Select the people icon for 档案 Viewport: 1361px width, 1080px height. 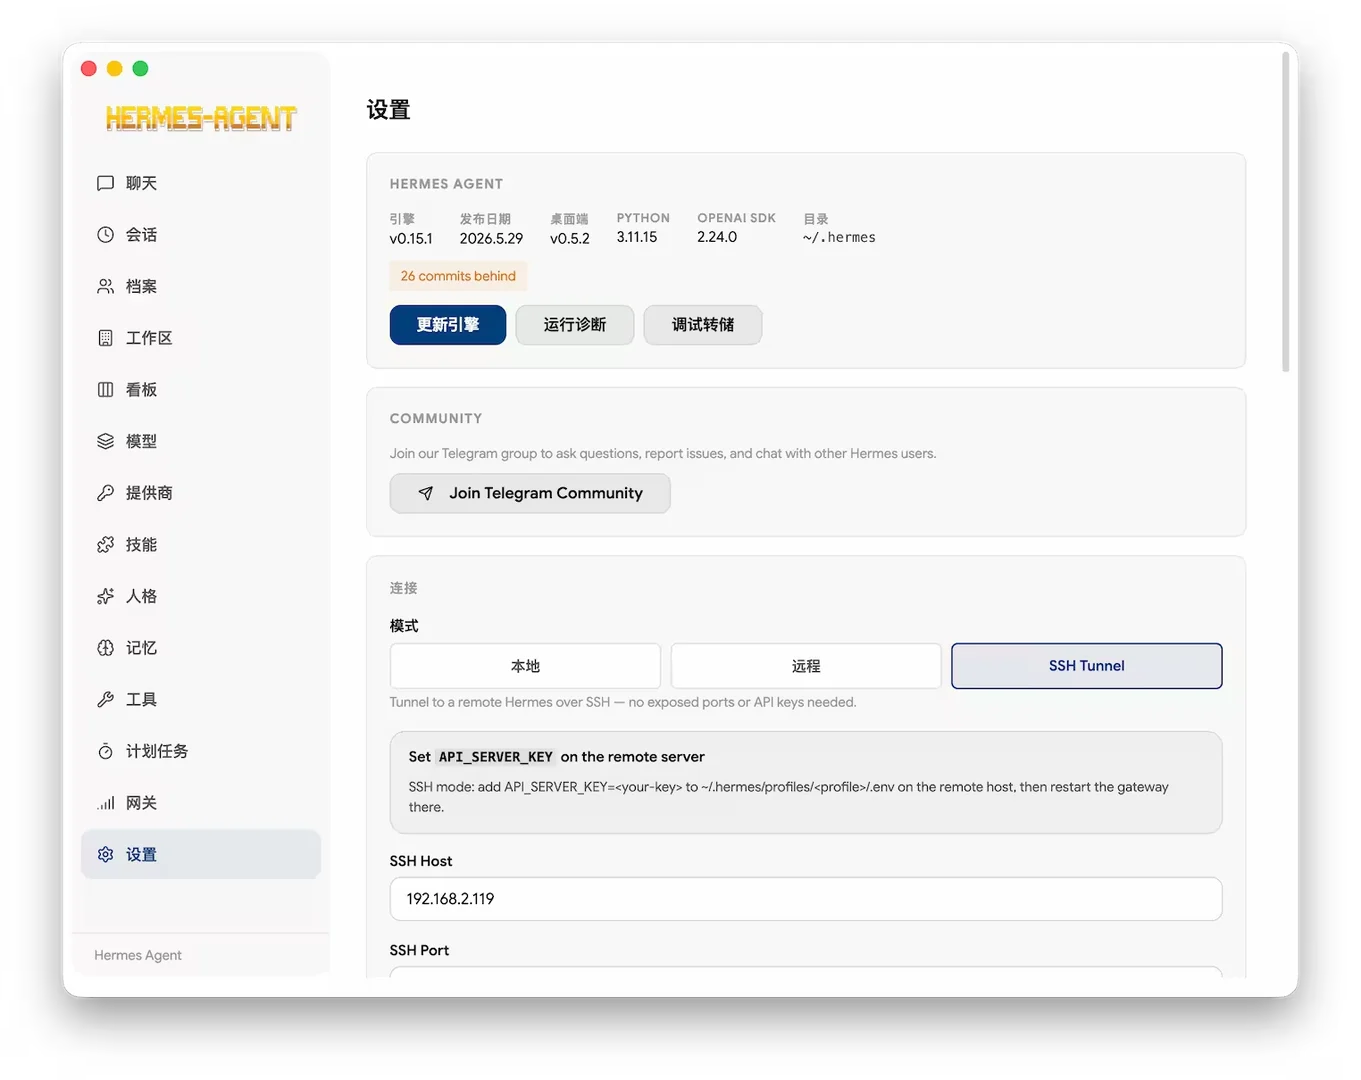(105, 287)
